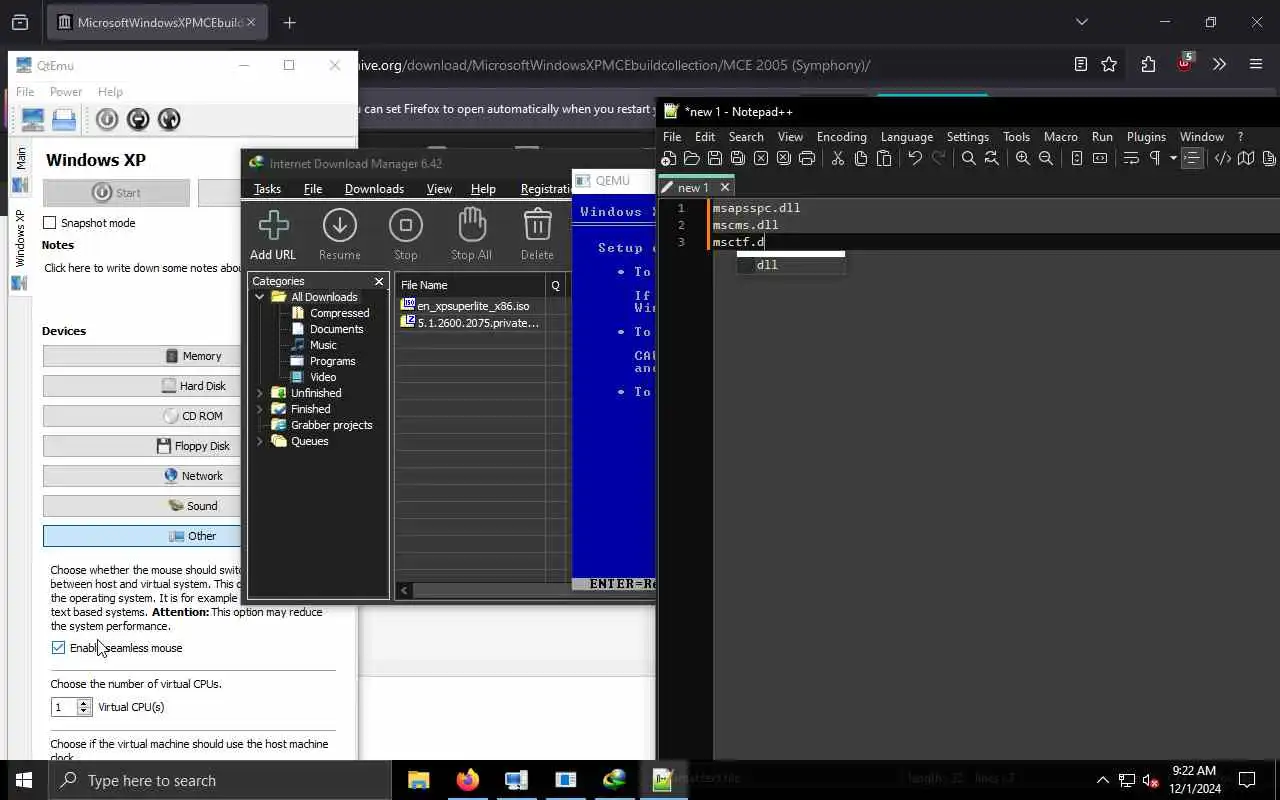Click the Cut scissors icon in Notepad++
This screenshot has width=1280, height=800.
coord(838,158)
